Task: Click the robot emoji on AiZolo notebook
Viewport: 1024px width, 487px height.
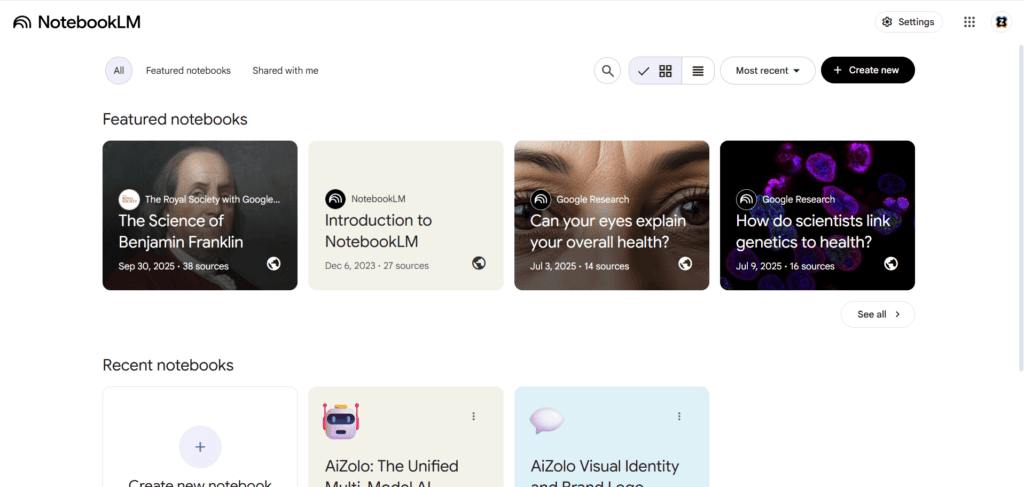Action: click(341, 421)
